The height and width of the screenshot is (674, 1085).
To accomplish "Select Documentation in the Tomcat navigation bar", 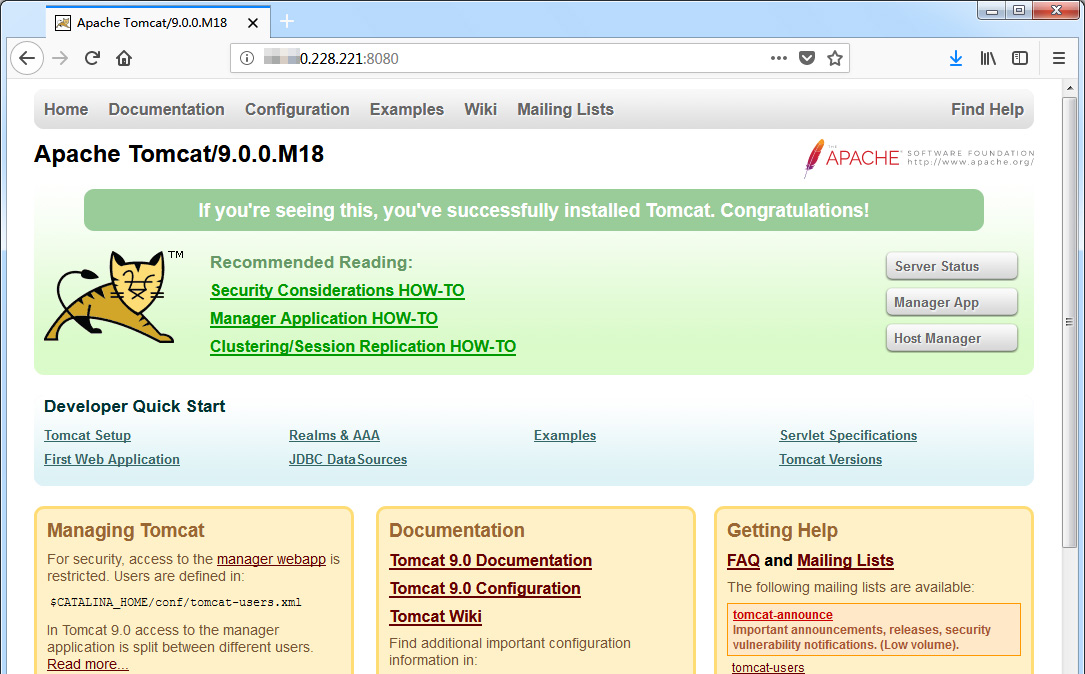I will (x=166, y=109).
